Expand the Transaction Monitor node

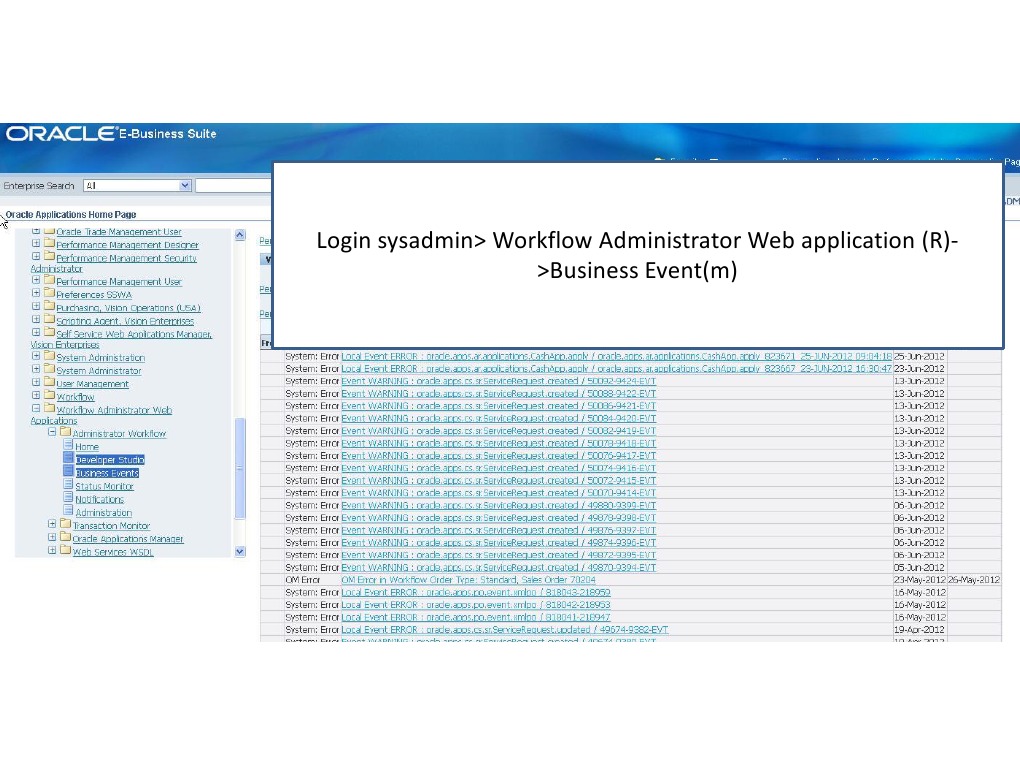(52, 524)
